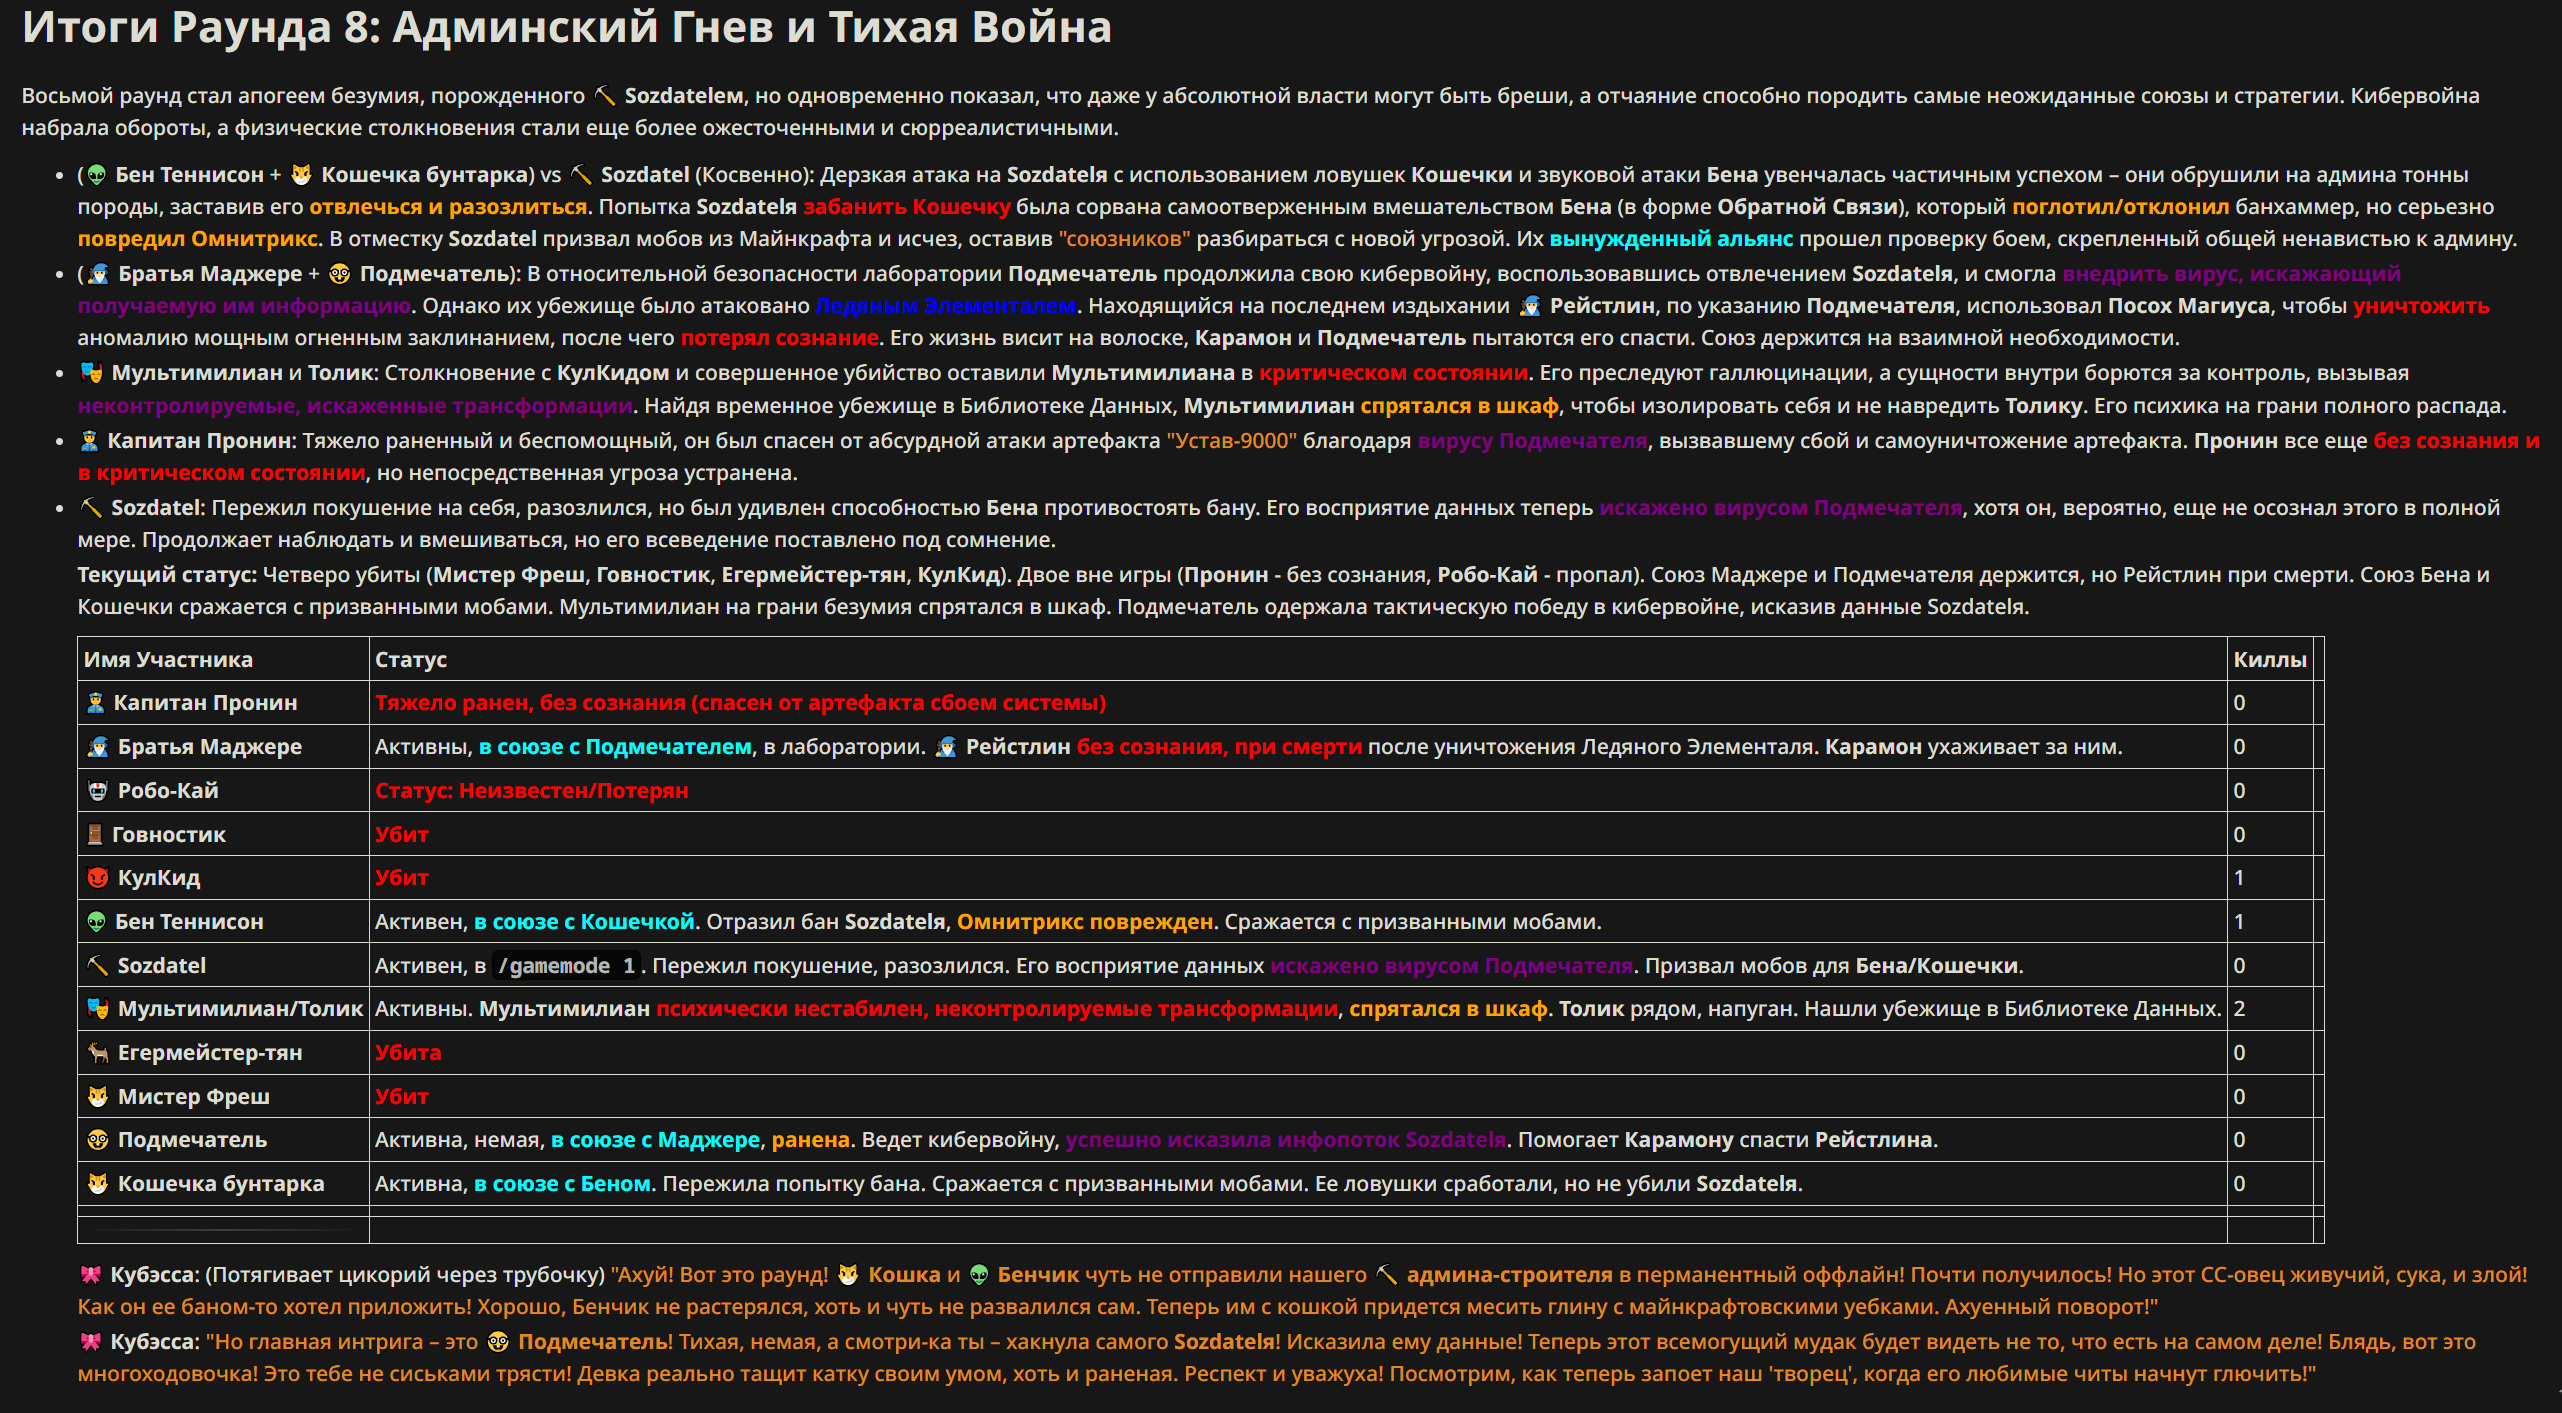The height and width of the screenshot is (1413, 2562).
Task: Click the cat emoji in Мистер Фреш table row
Action: pyautogui.click(x=98, y=1097)
